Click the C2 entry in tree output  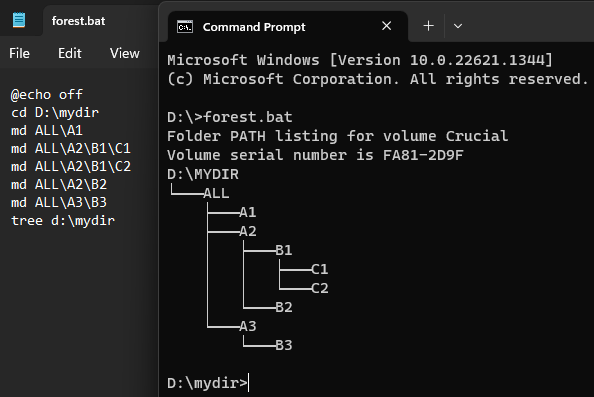pyautogui.click(x=320, y=288)
